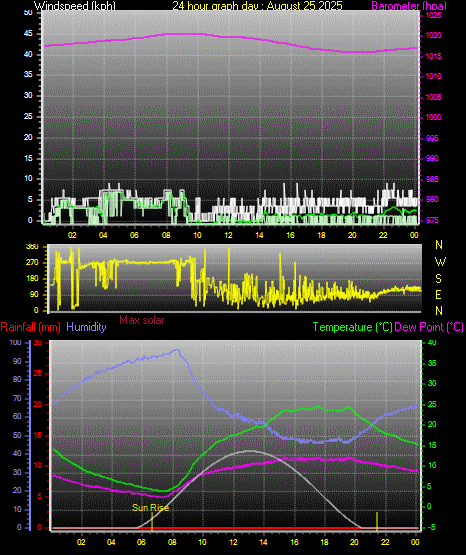This screenshot has height=555, width=466.
Task: Select the 1005 barometer scale value
Action: point(433,97)
